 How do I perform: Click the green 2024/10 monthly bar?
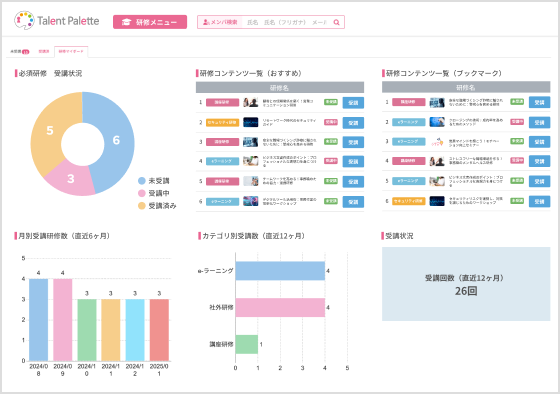(x=87, y=330)
